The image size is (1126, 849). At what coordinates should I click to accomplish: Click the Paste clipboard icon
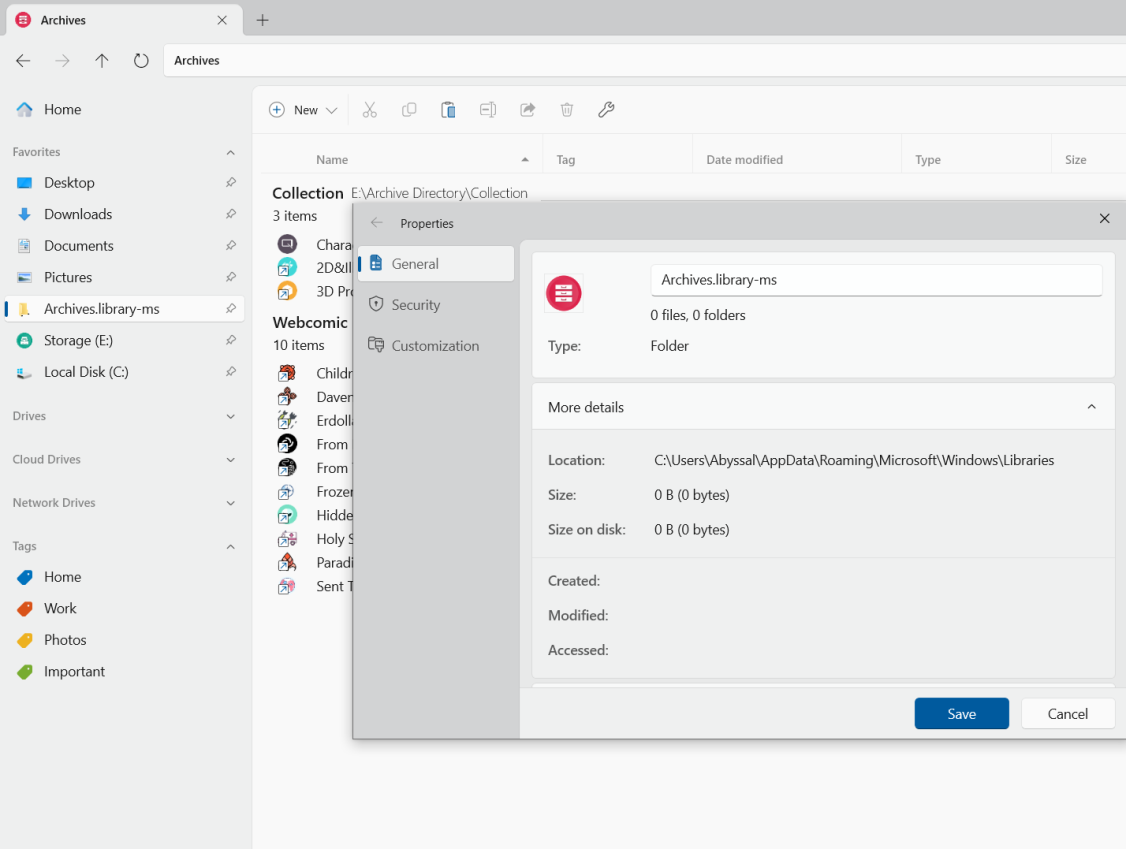(448, 110)
